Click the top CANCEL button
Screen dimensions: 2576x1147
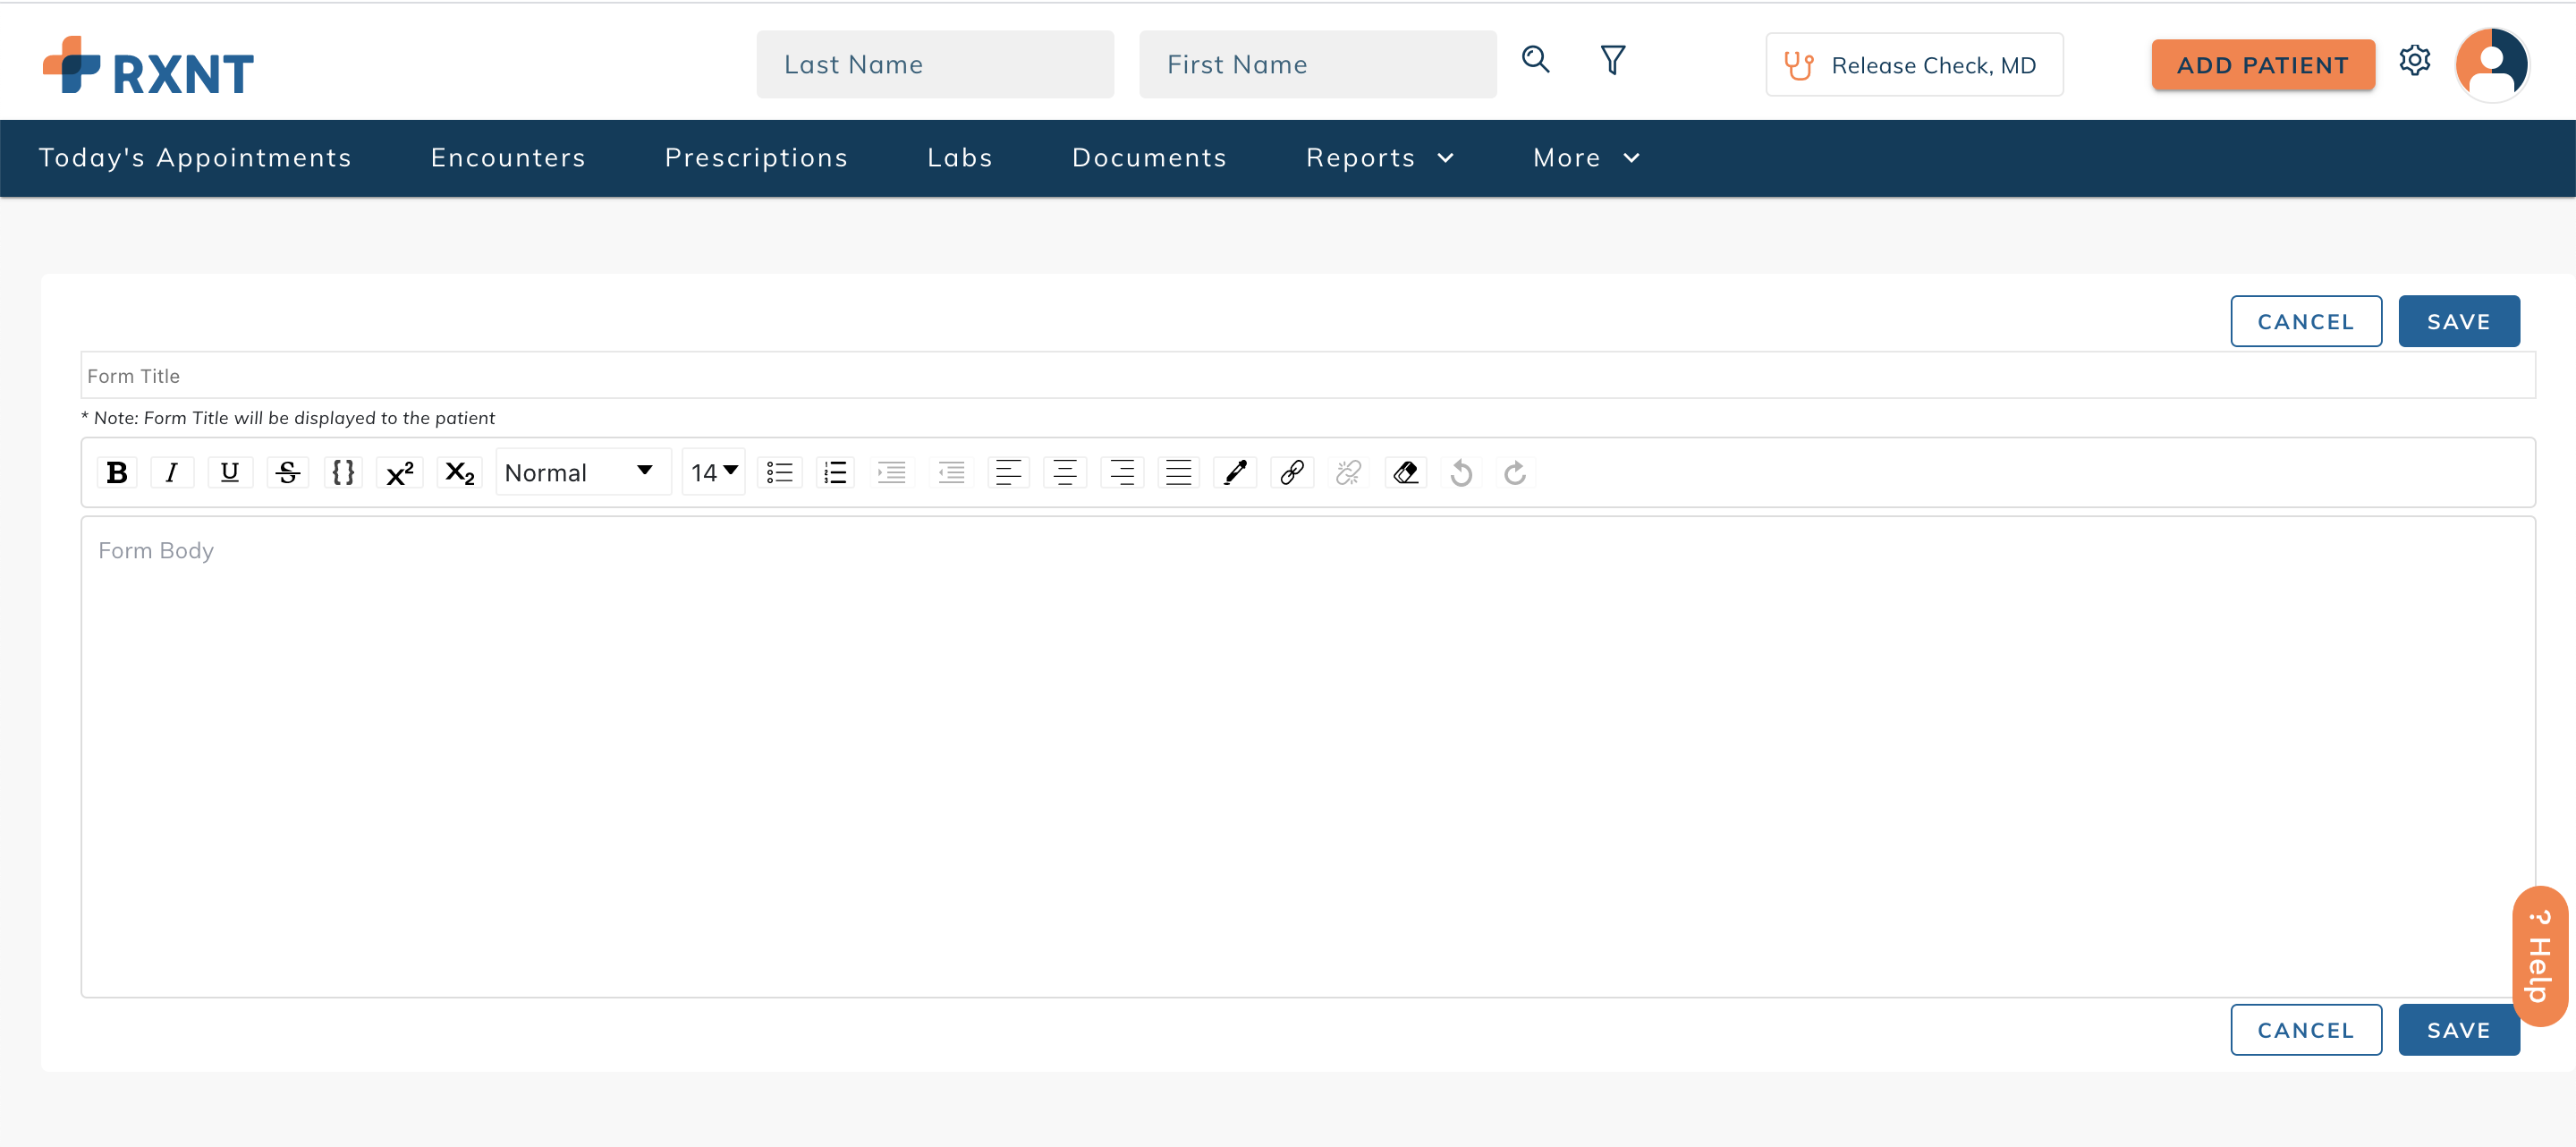click(2306, 321)
